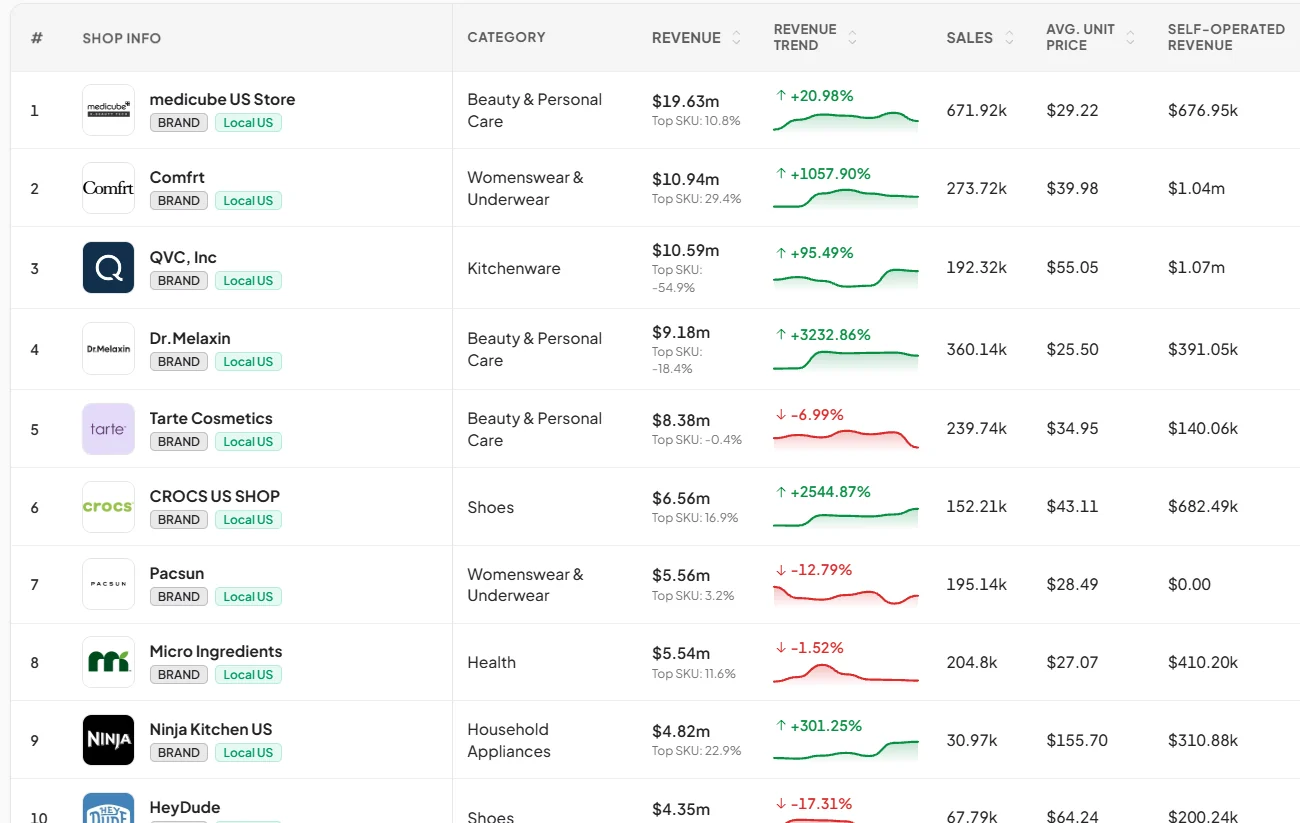Go to the Comfrt shop name link
Screen dimensions: 1300x823
click(x=177, y=177)
